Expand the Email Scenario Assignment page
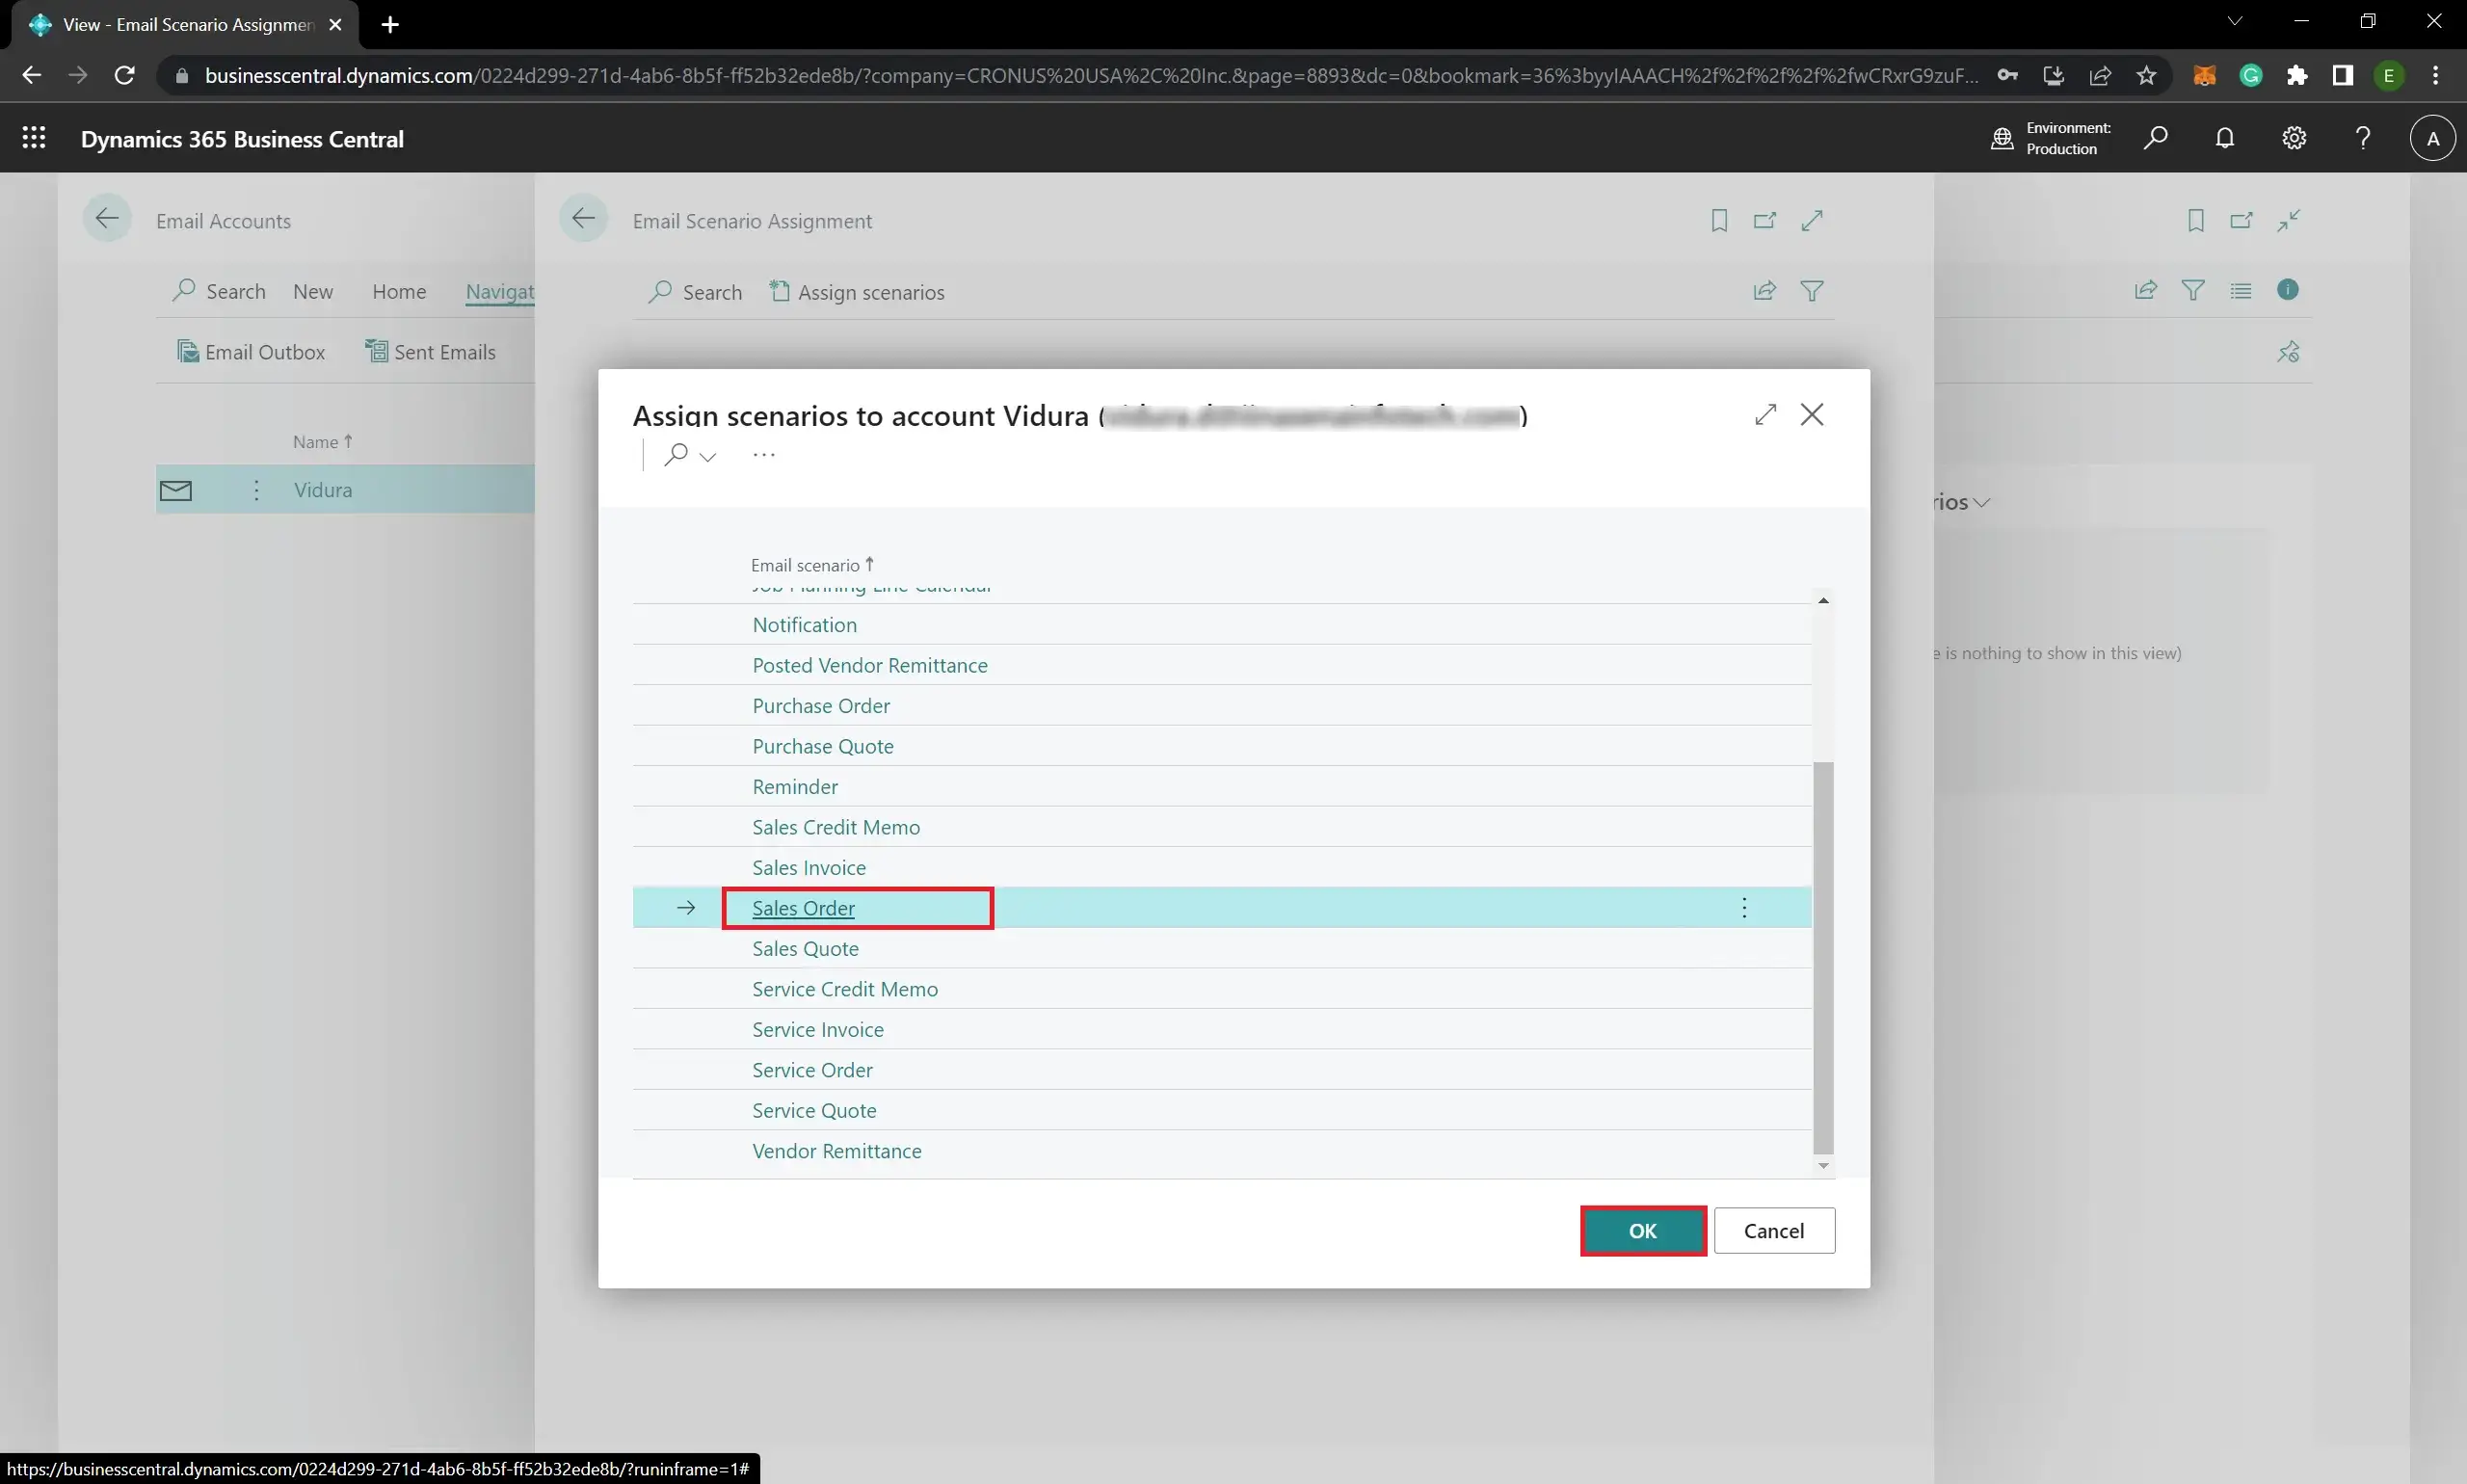The height and width of the screenshot is (1484, 2467). click(x=1812, y=220)
